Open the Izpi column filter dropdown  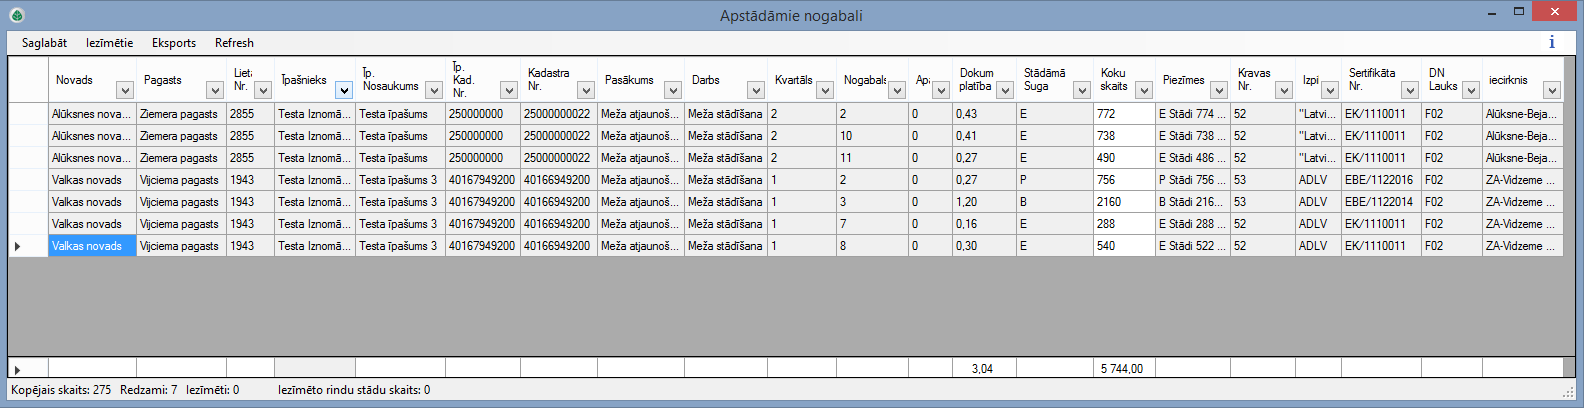point(1330,90)
